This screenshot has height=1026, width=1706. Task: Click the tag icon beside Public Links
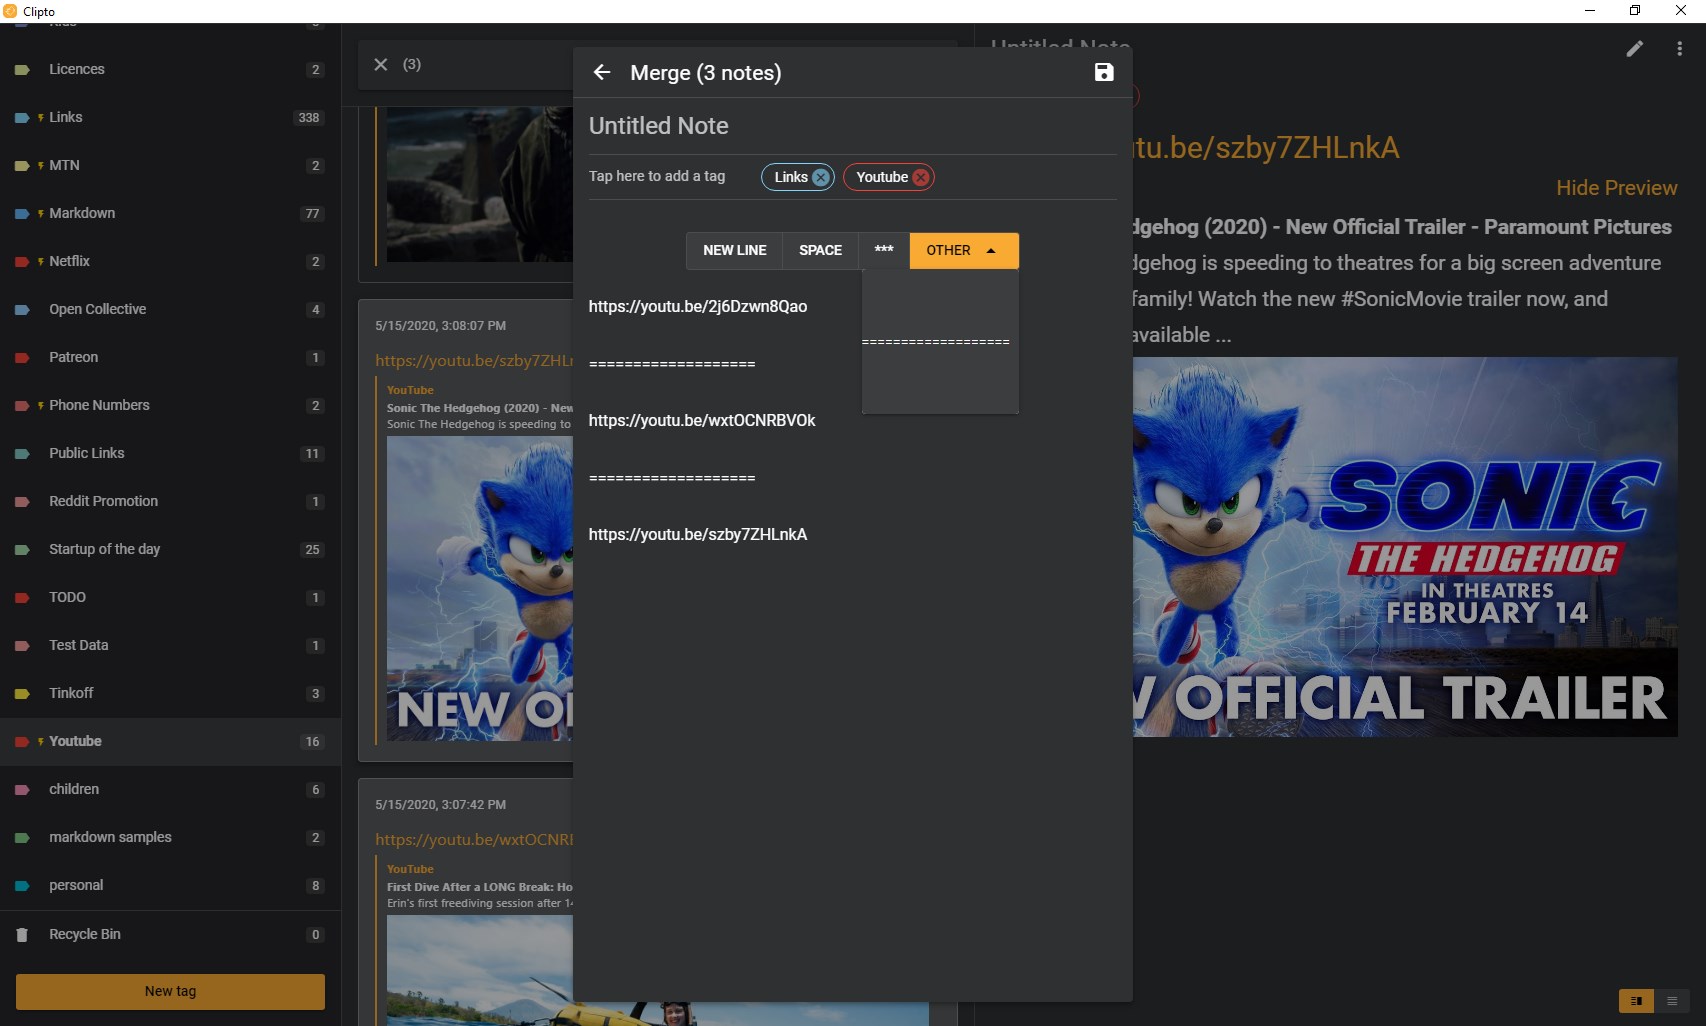(22, 454)
